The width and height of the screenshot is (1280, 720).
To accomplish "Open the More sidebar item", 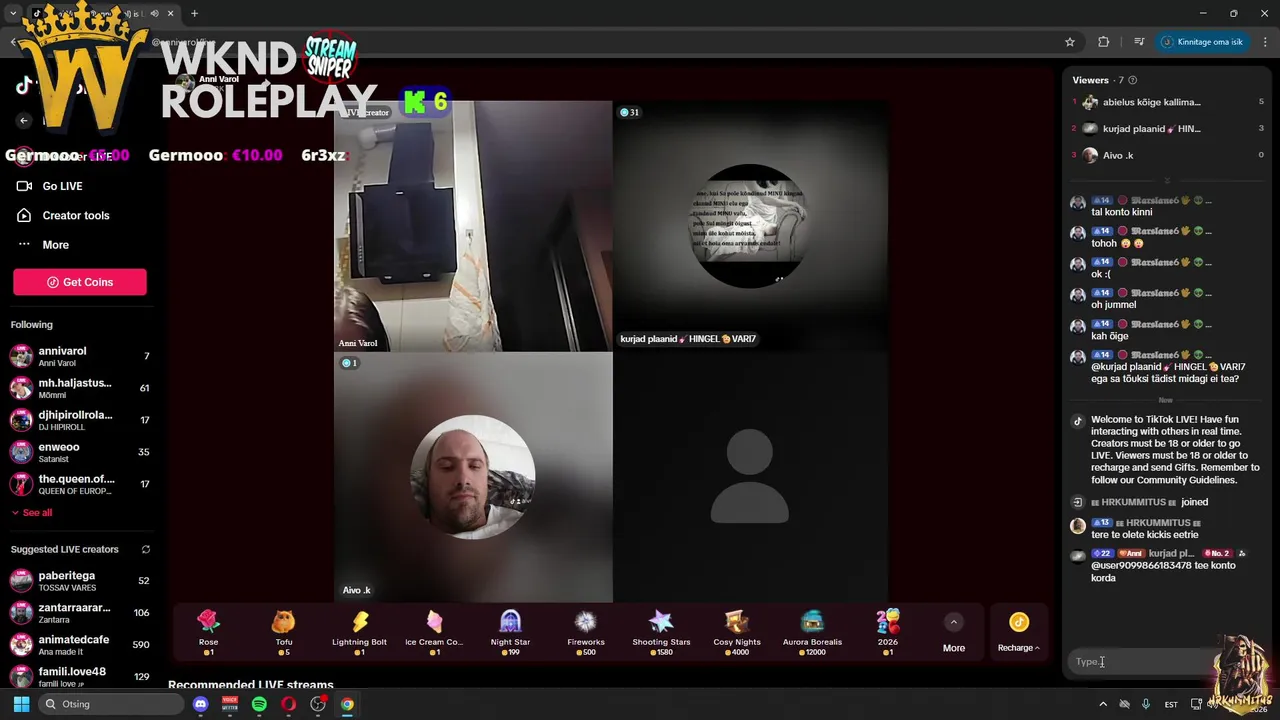I will (x=56, y=245).
